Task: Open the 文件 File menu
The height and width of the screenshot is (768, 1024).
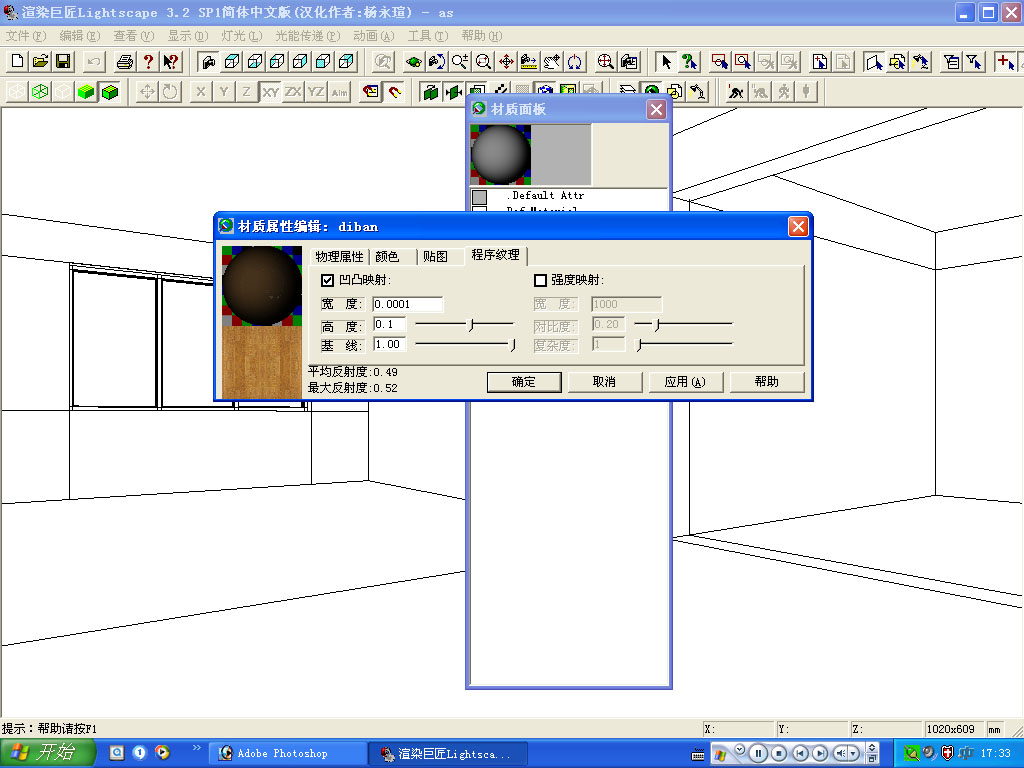Action: [x=24, y=36]
